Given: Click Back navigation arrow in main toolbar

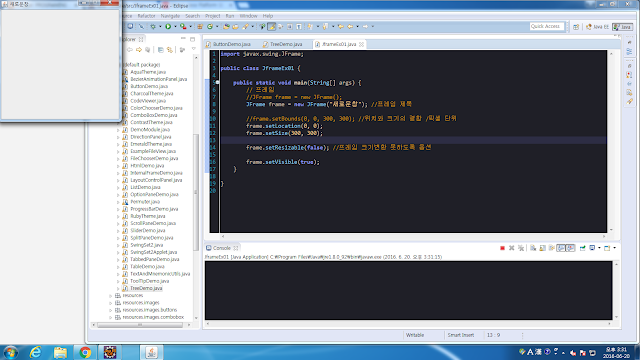Looking at the screenshot, I should click(350, 27).
